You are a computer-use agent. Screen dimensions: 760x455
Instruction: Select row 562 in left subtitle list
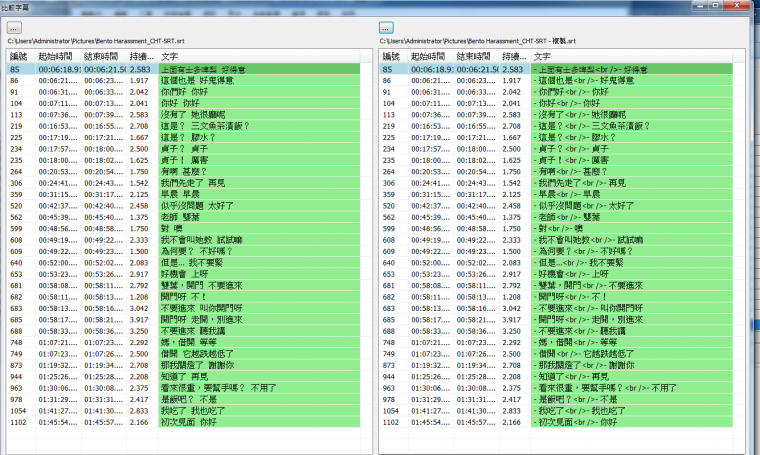[x=183, y=217]
